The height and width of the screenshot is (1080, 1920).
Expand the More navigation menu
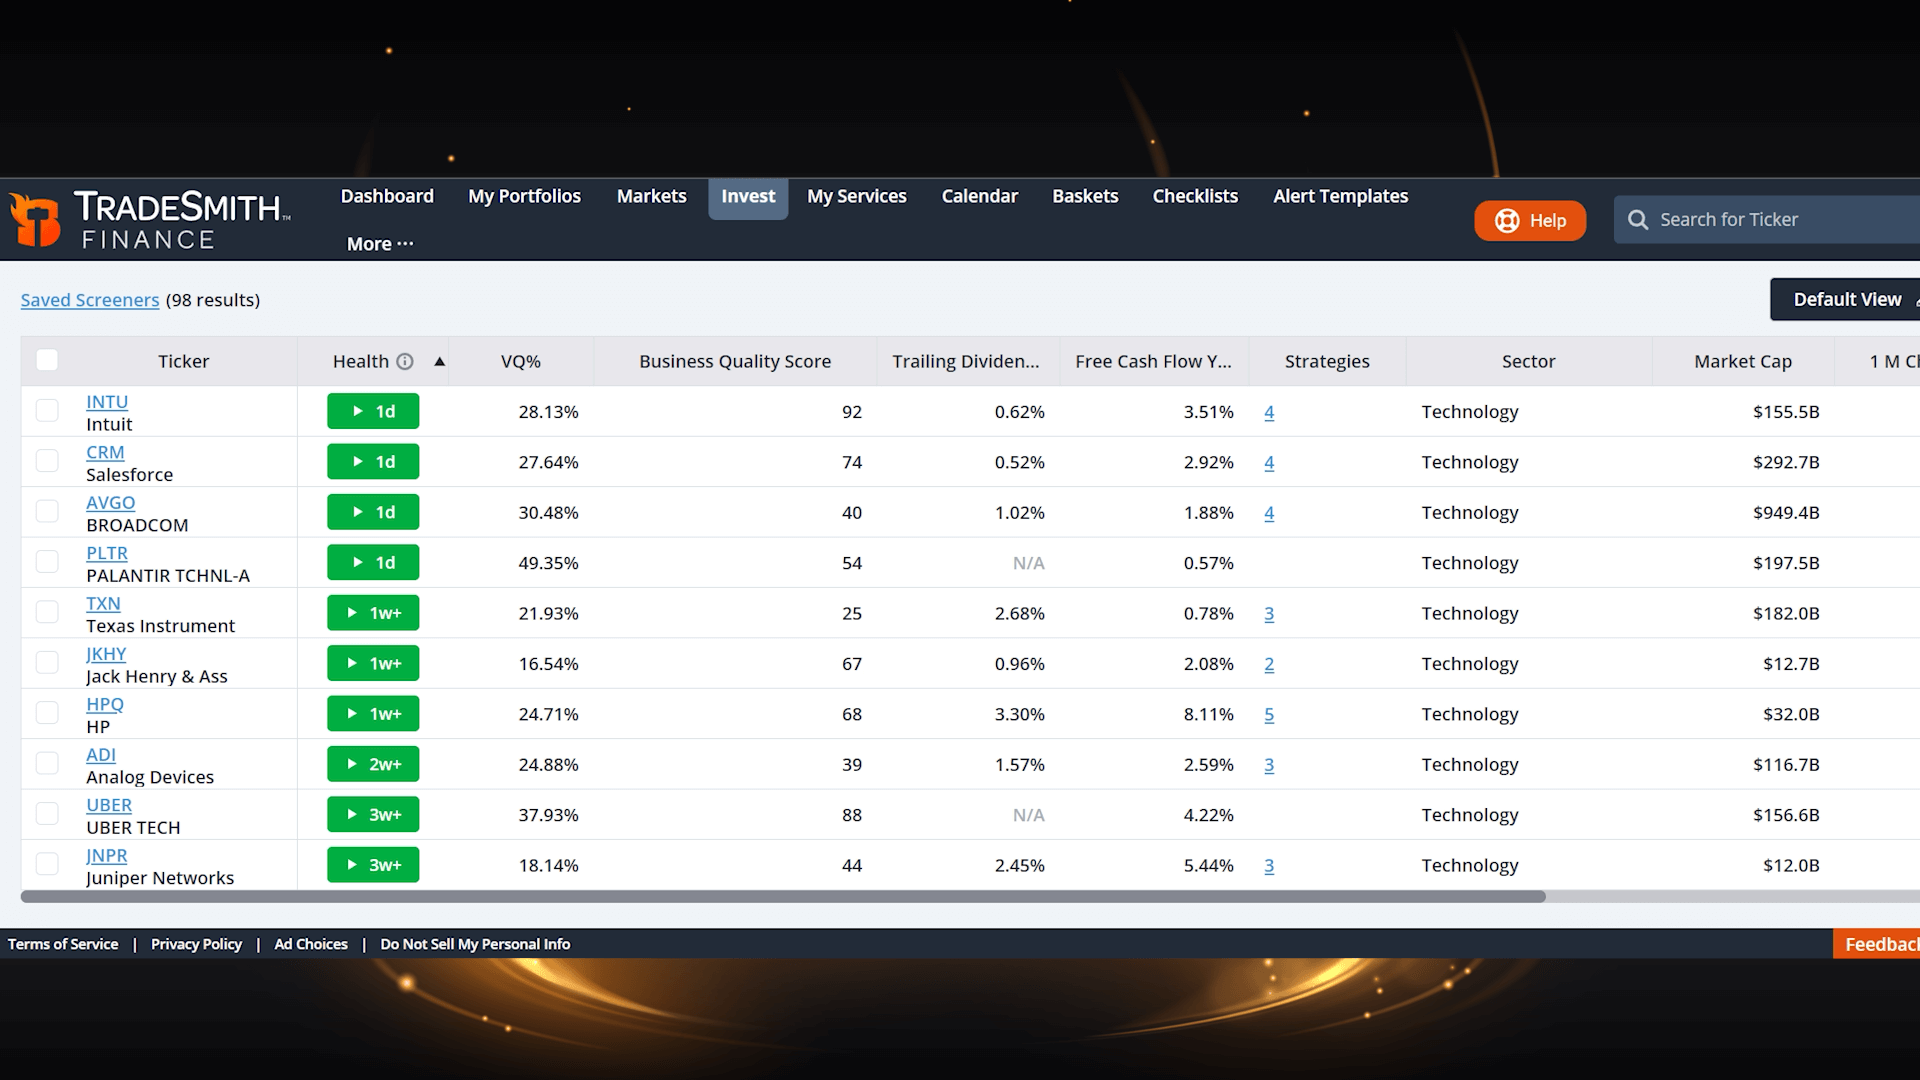point(378,243)
